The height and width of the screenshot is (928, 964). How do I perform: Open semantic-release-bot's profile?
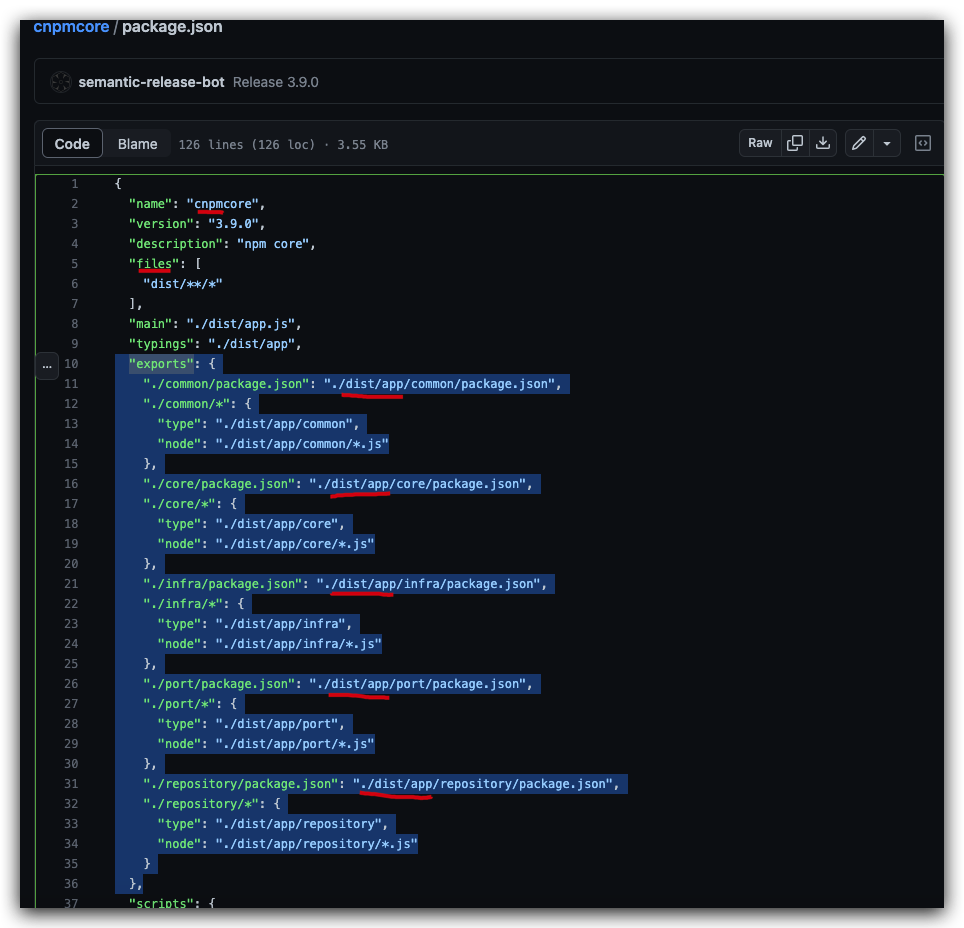(x=151, y=82)
